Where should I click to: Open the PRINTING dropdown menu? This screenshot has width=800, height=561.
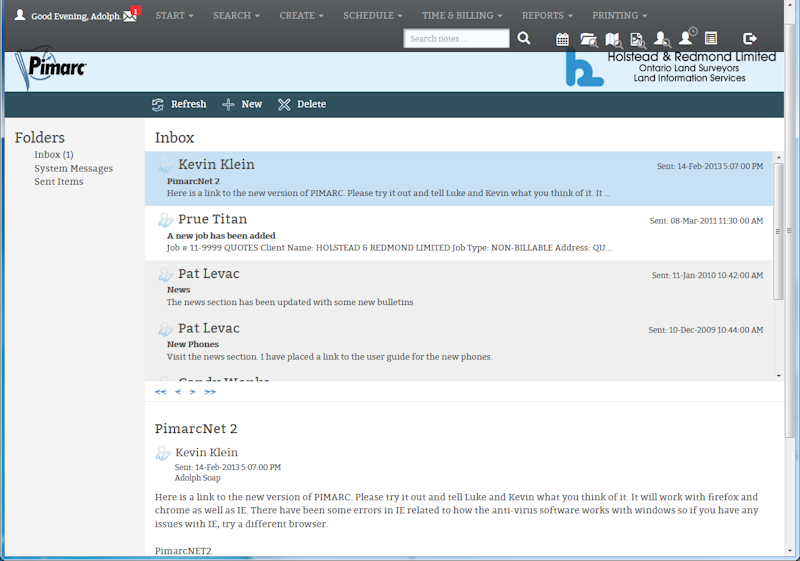[x=620, y=15]
